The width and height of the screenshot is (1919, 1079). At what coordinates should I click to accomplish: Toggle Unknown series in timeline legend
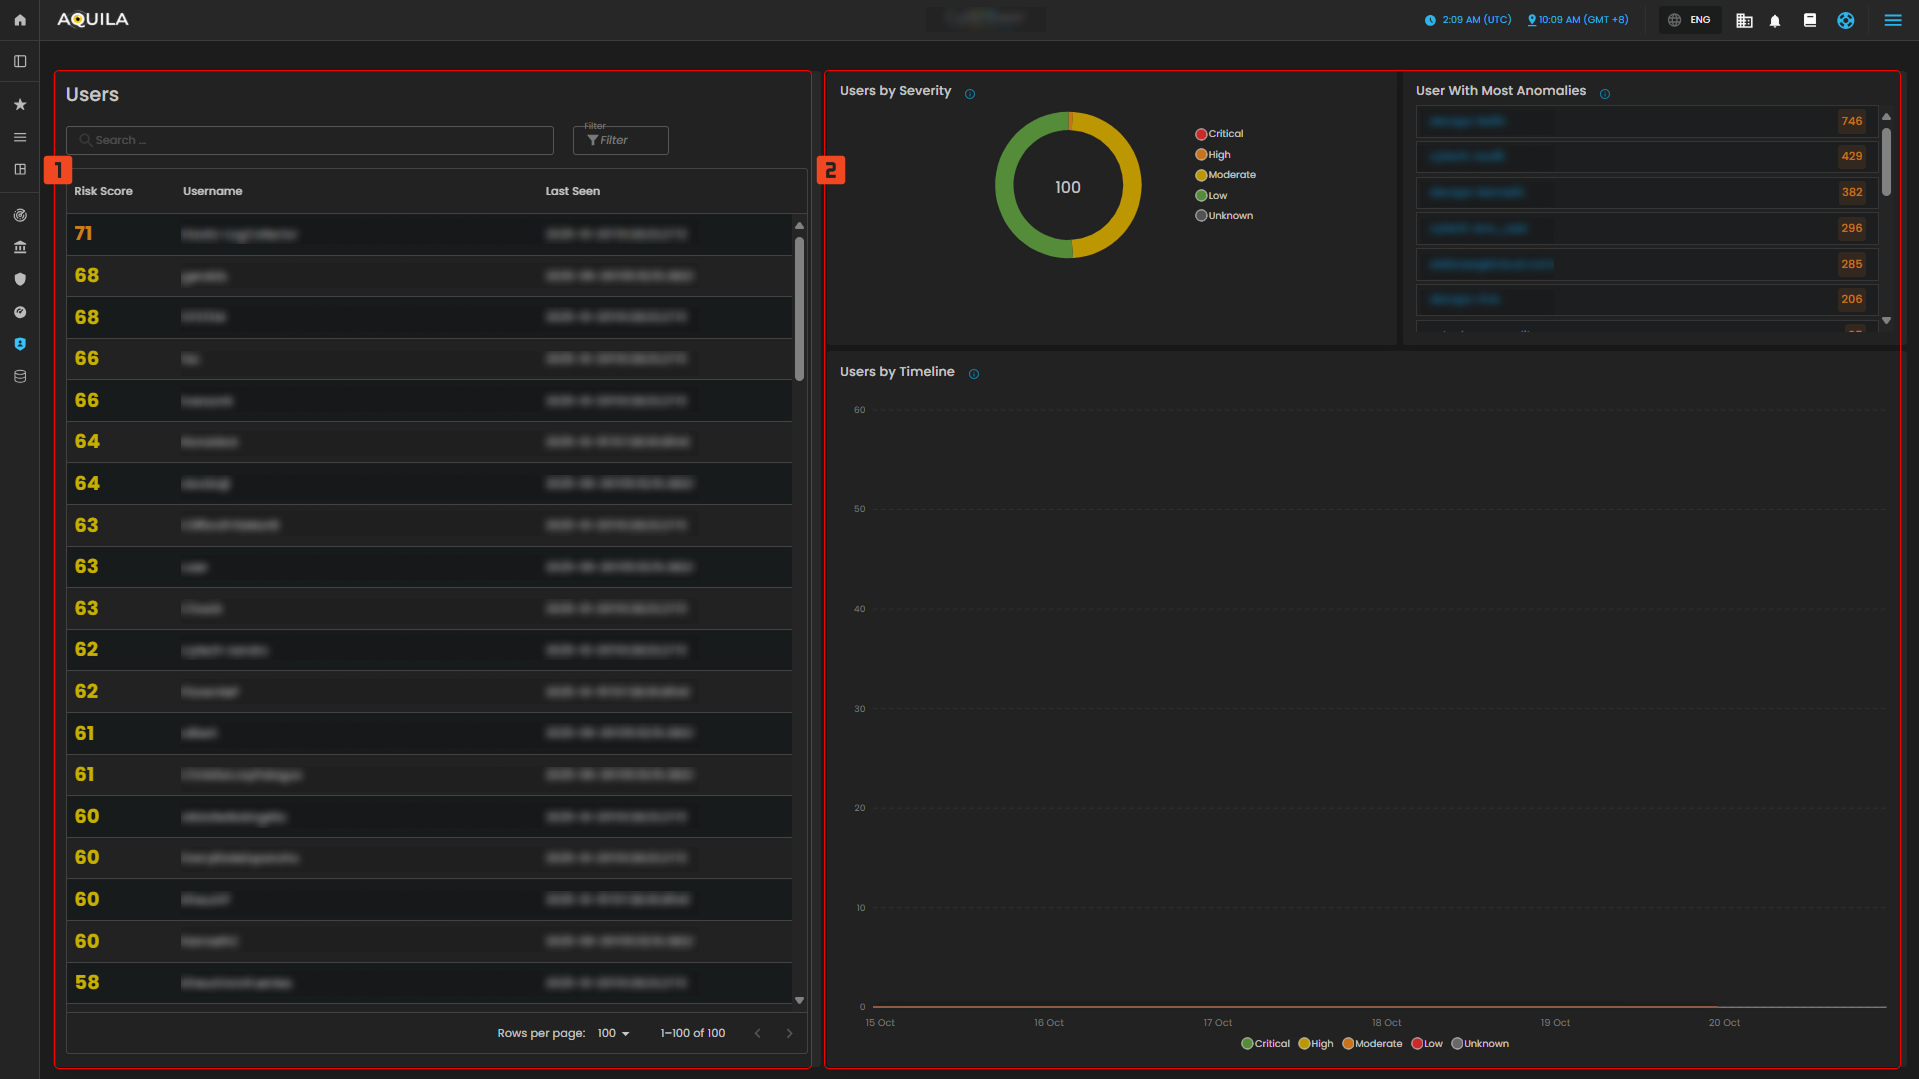1479,1044
